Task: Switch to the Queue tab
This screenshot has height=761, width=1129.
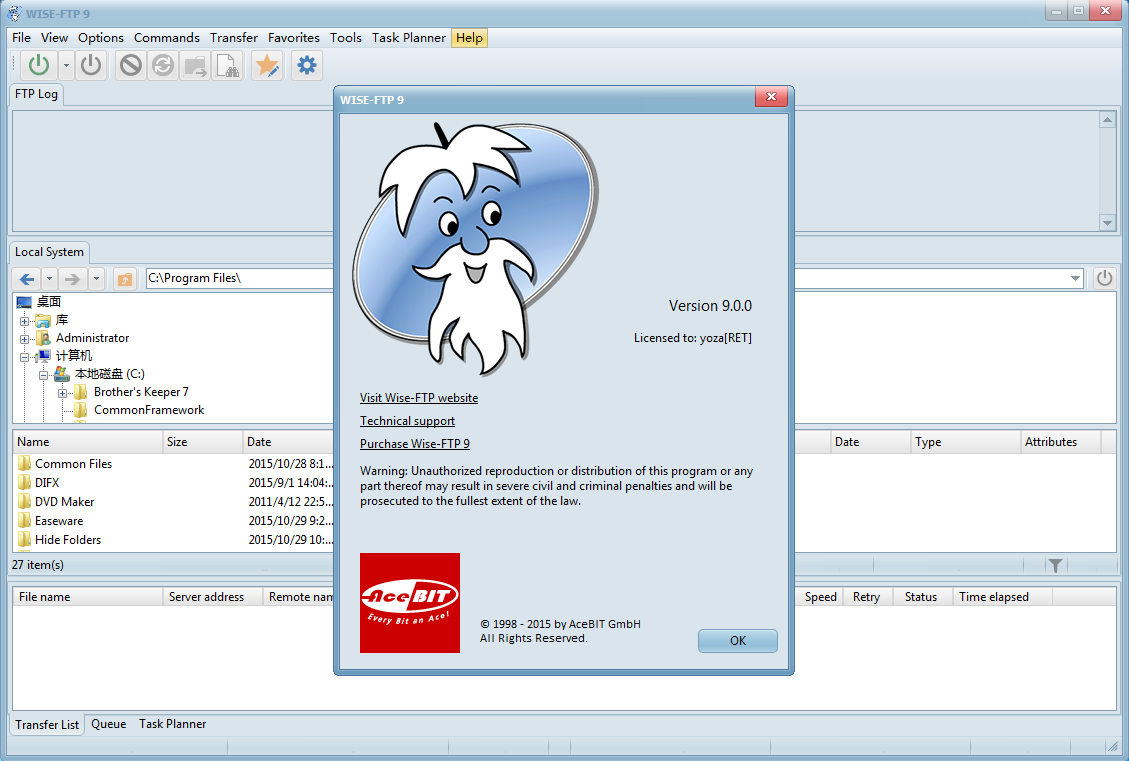Action: point(108,724)
